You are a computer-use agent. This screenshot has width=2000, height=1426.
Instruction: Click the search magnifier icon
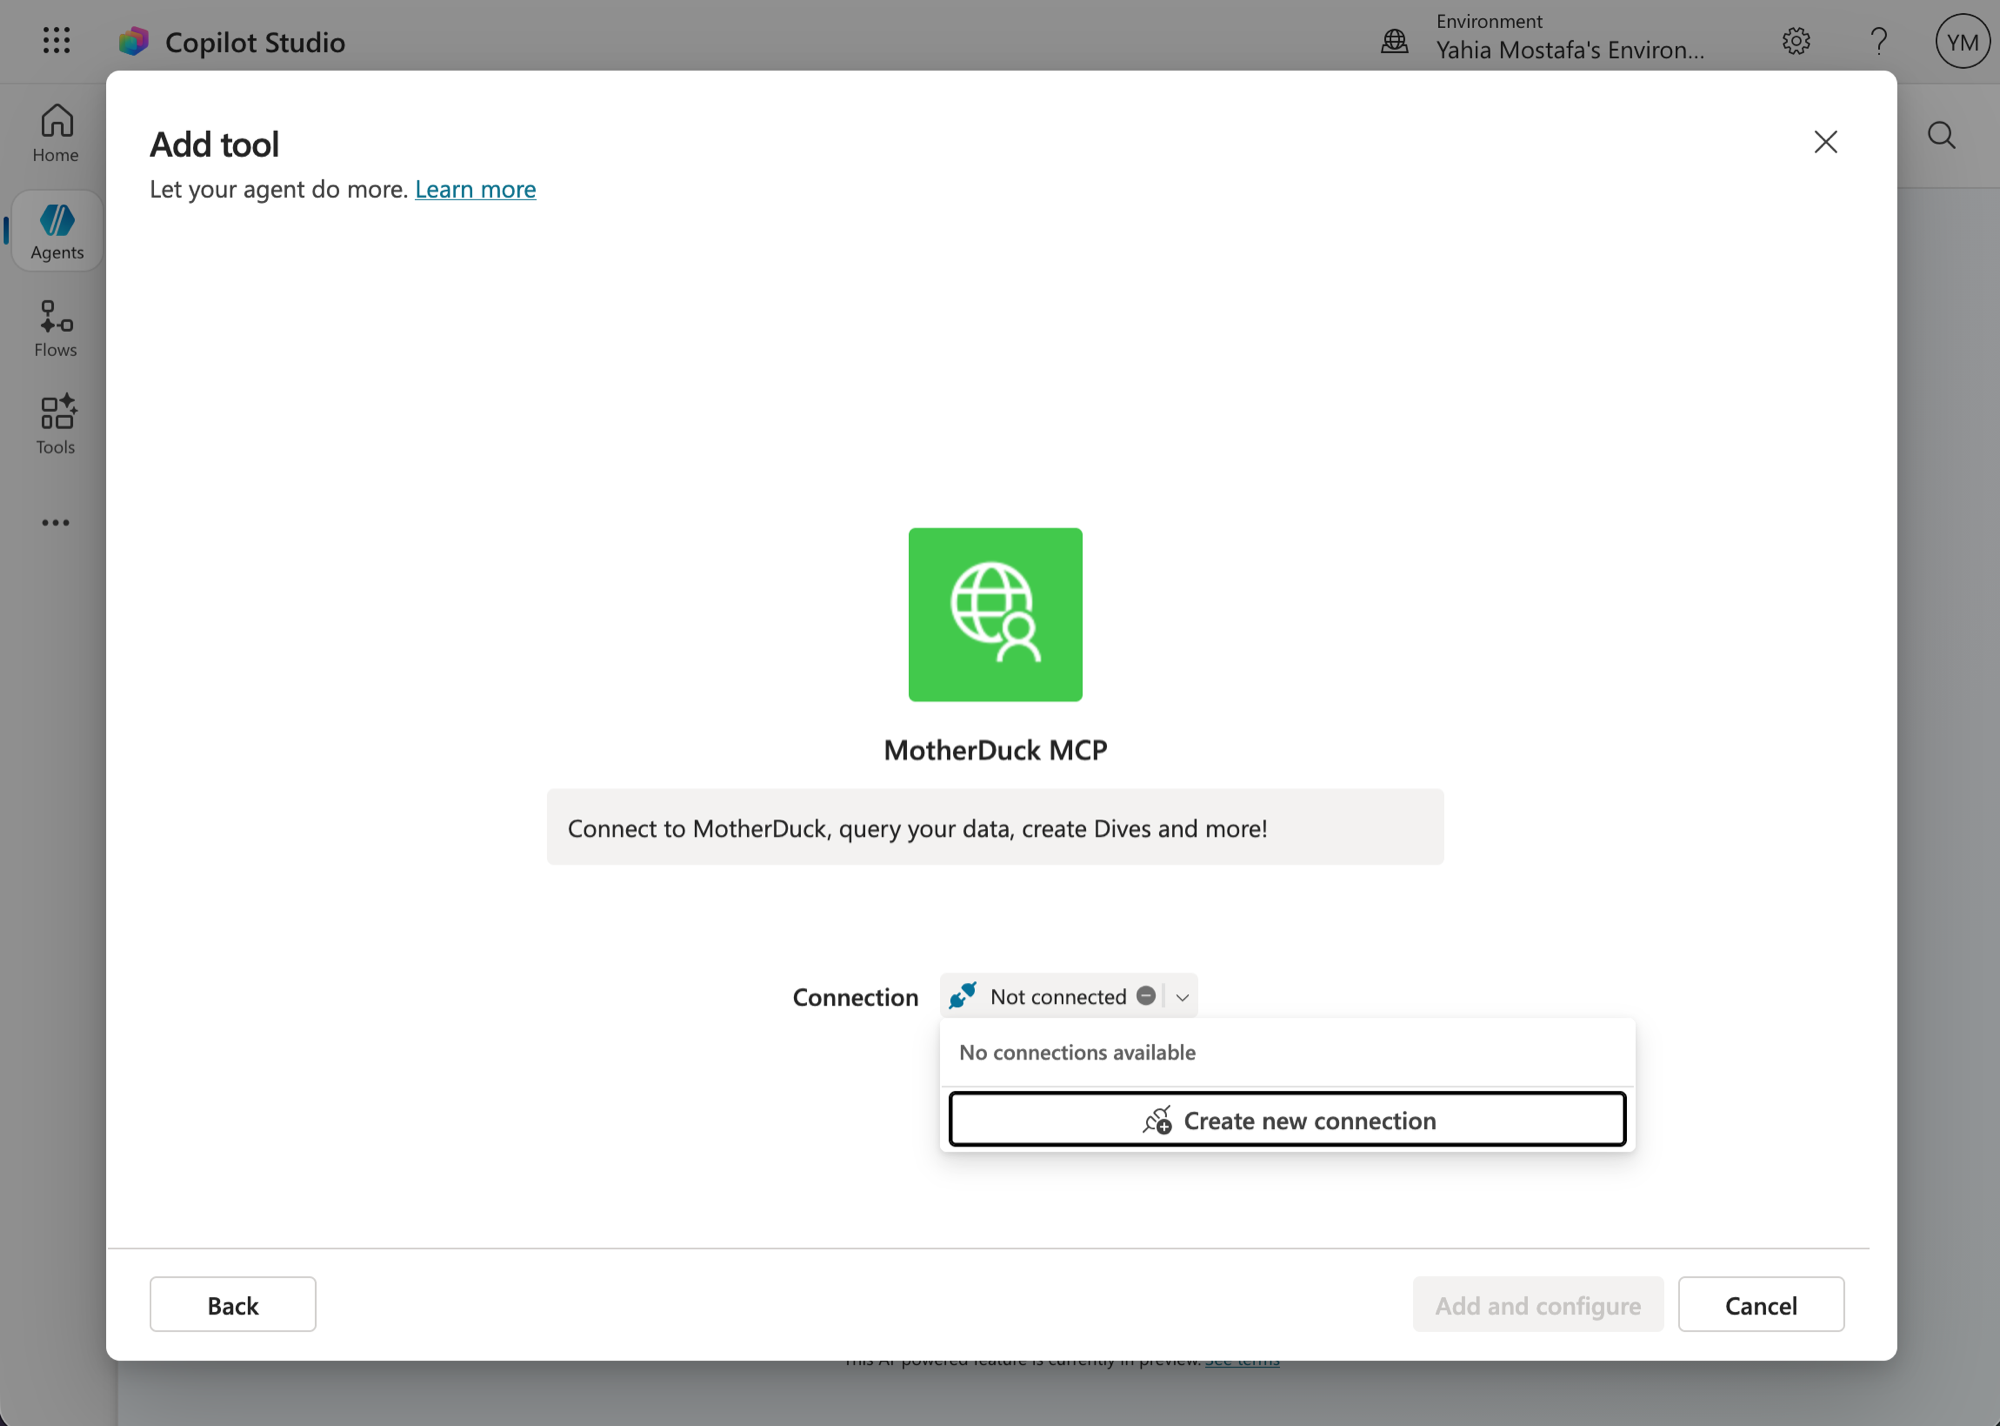pos(1942,135)
